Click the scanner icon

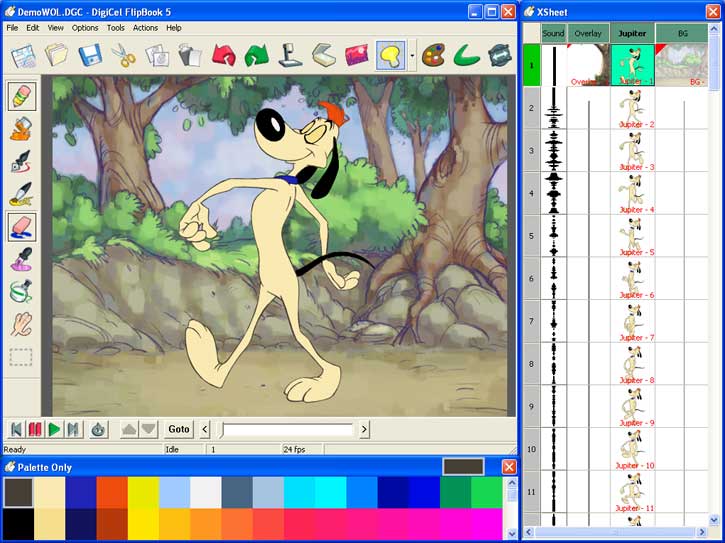(324, 56)
